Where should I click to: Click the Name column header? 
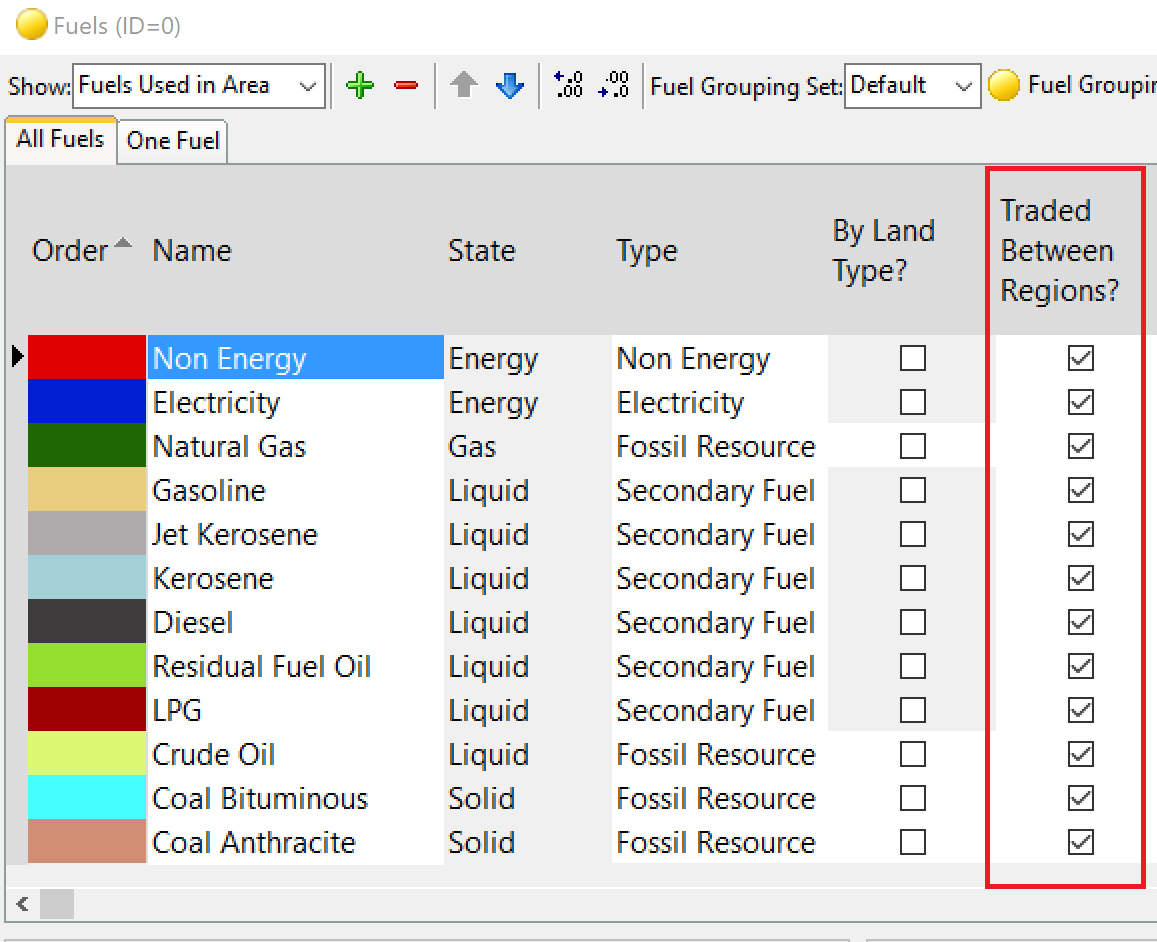tap(295, 251)
